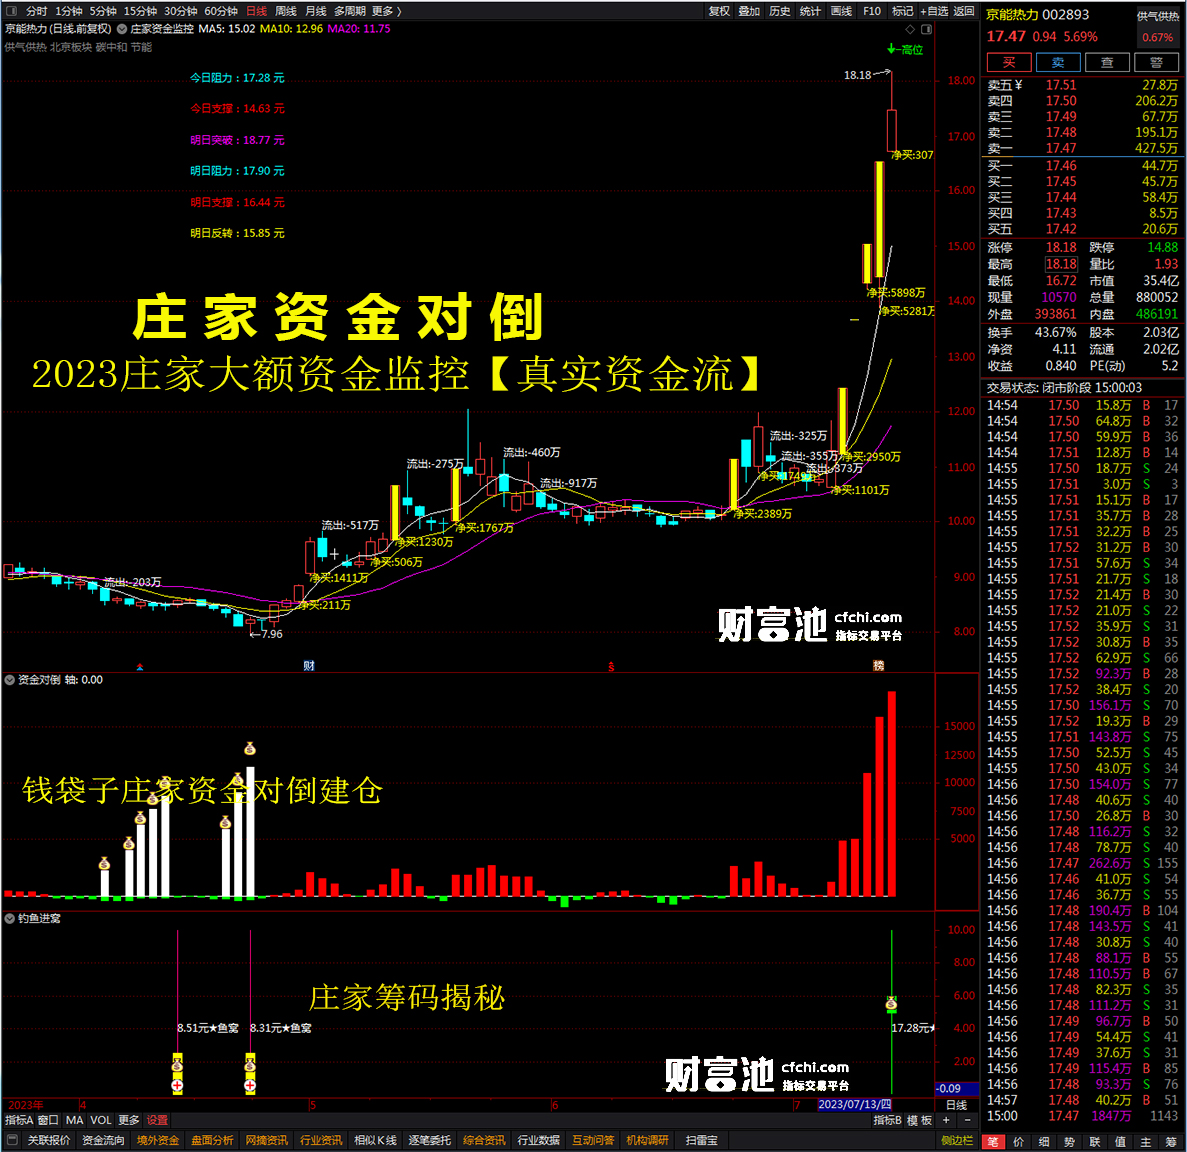Open the 综合资讯 tab
1187x1152 pixels.
484,1141
